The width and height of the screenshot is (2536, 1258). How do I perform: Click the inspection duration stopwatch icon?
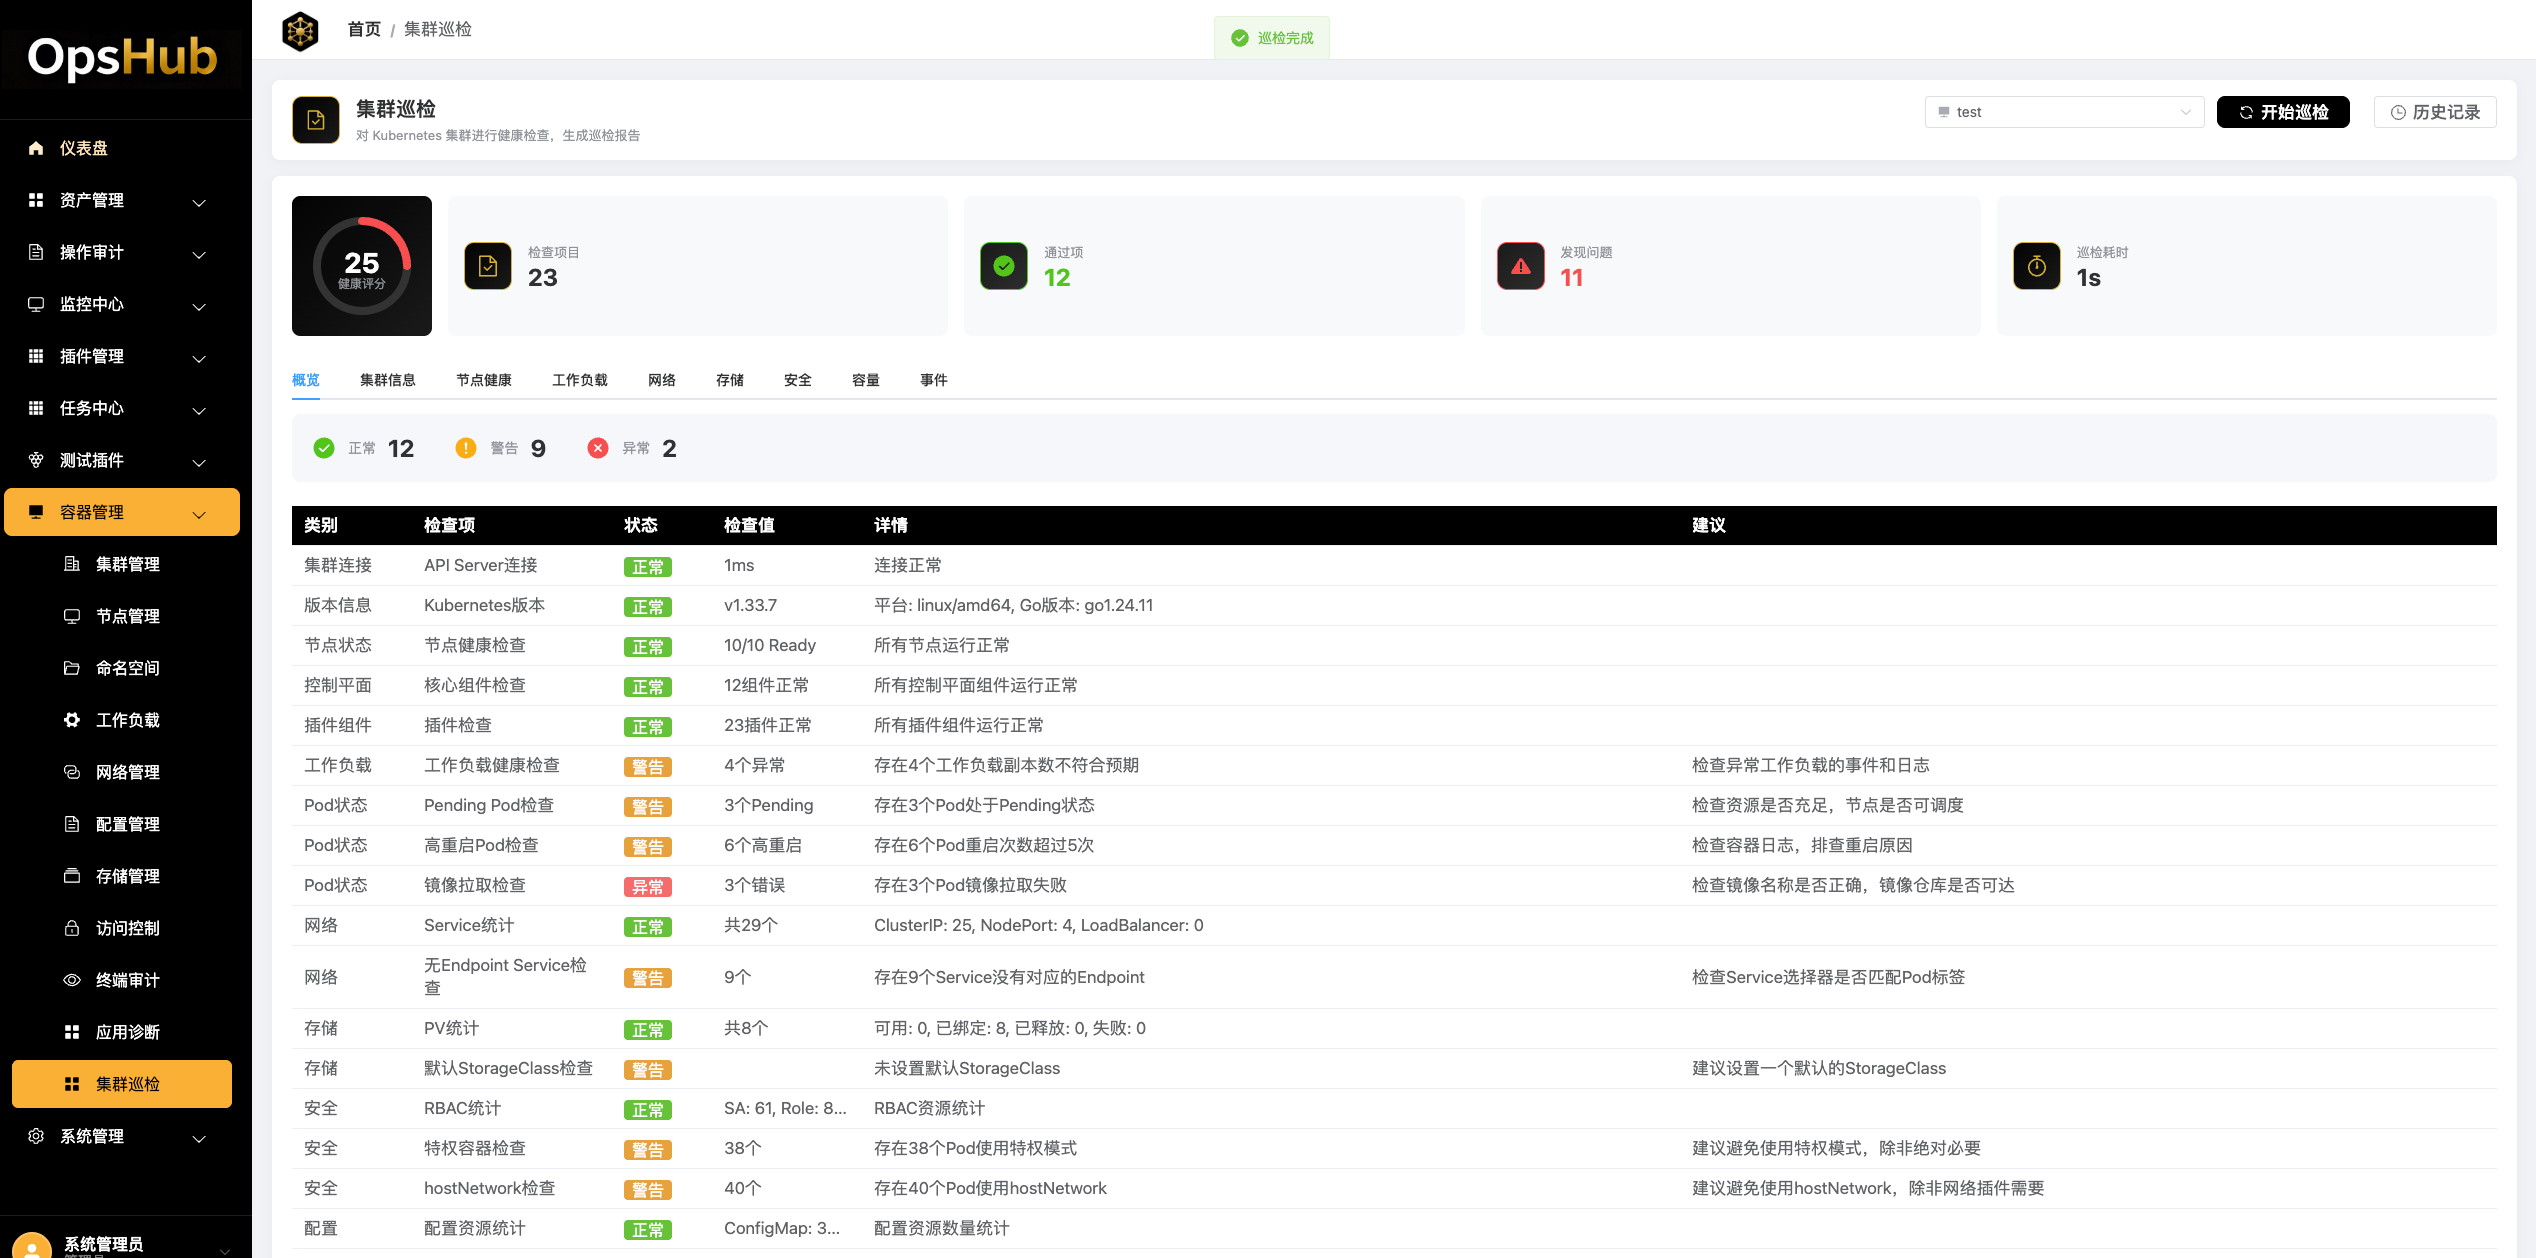(x=2036, y=266)
